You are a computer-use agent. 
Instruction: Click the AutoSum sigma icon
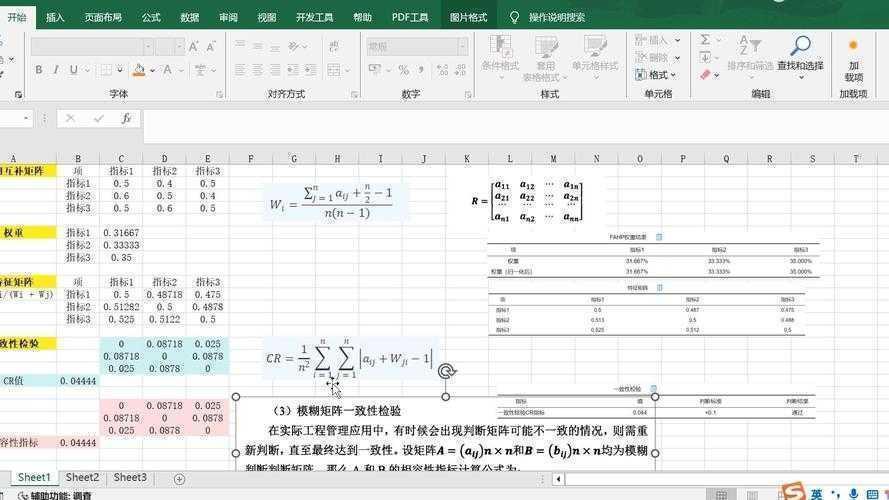pos(705,40)
